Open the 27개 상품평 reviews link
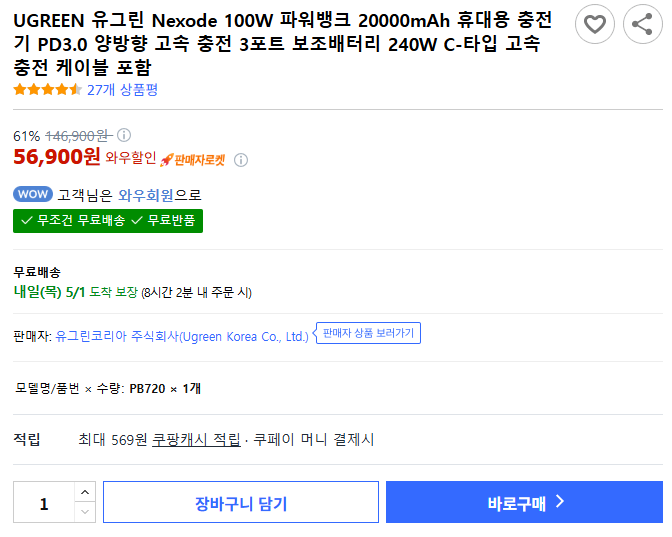 [122, 90]
